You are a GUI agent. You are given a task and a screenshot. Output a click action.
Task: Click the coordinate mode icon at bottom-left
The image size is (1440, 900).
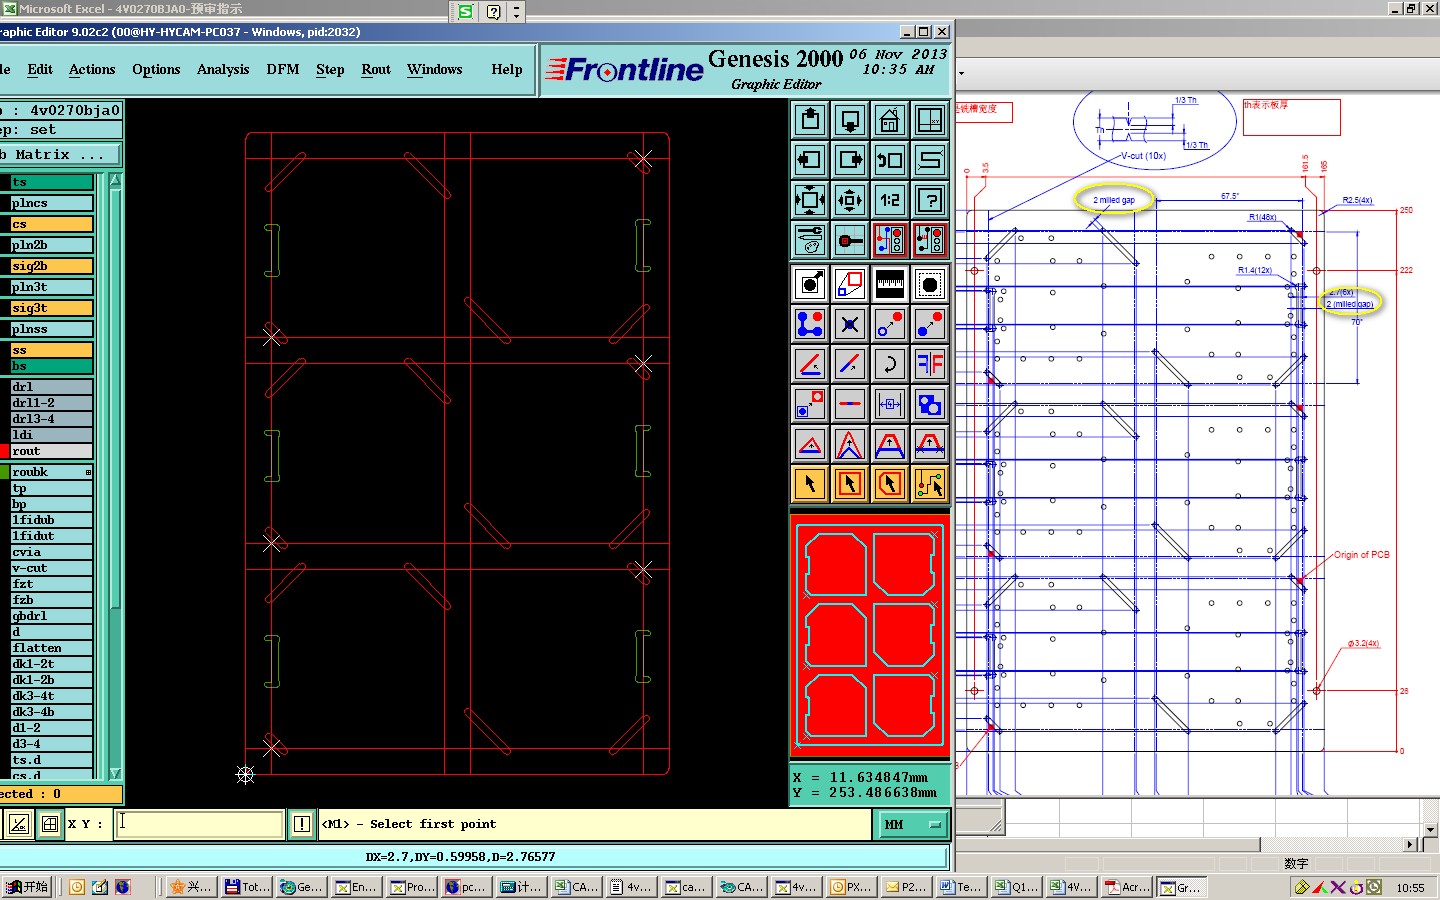tap(19, 824)
